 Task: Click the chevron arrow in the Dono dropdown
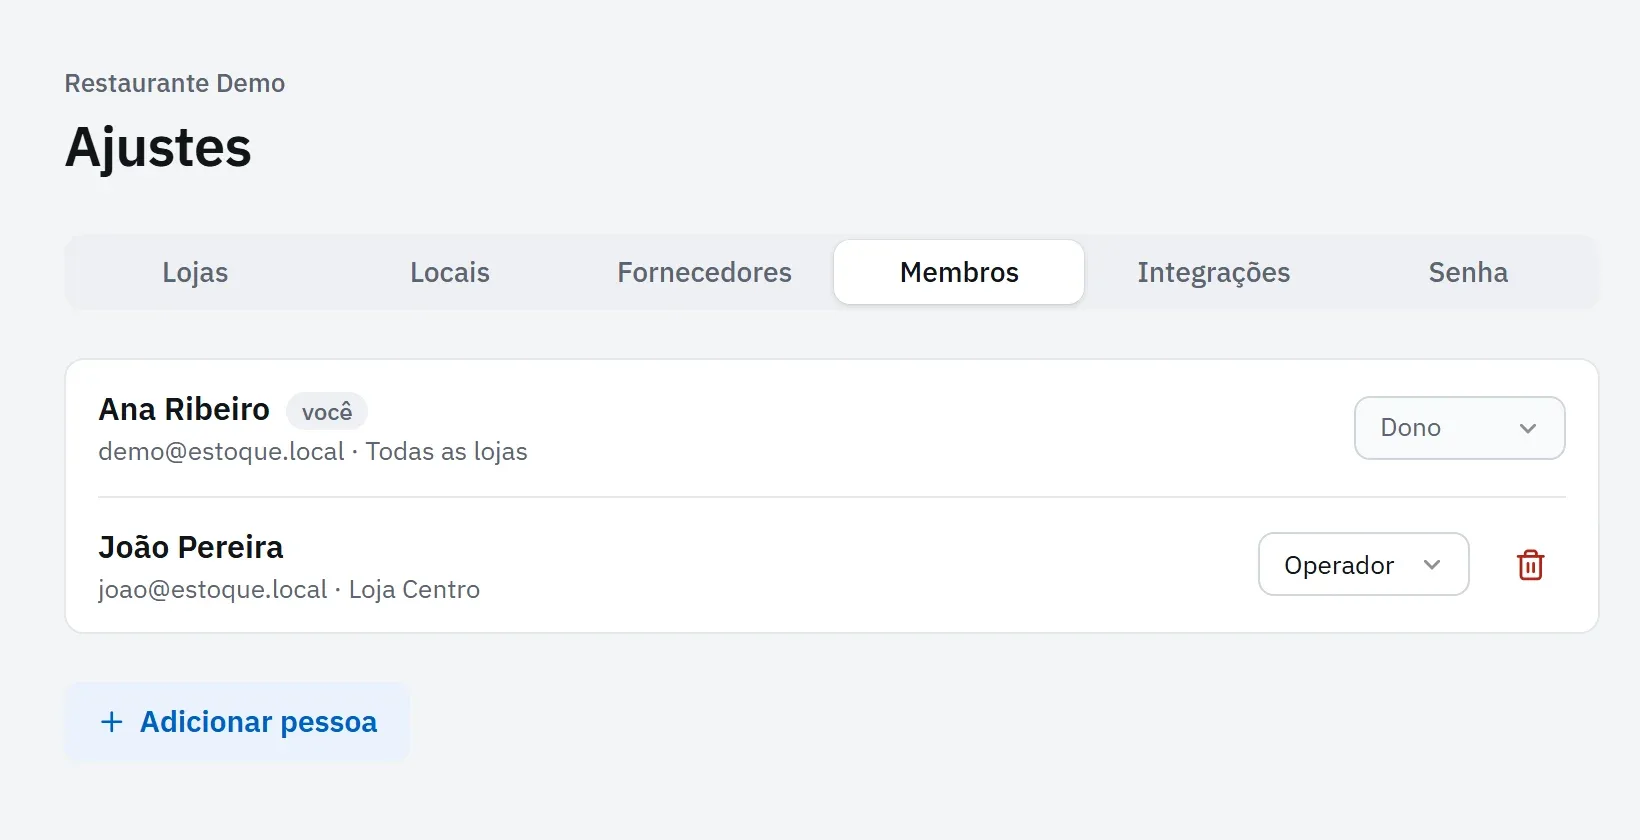point(1528,428)
